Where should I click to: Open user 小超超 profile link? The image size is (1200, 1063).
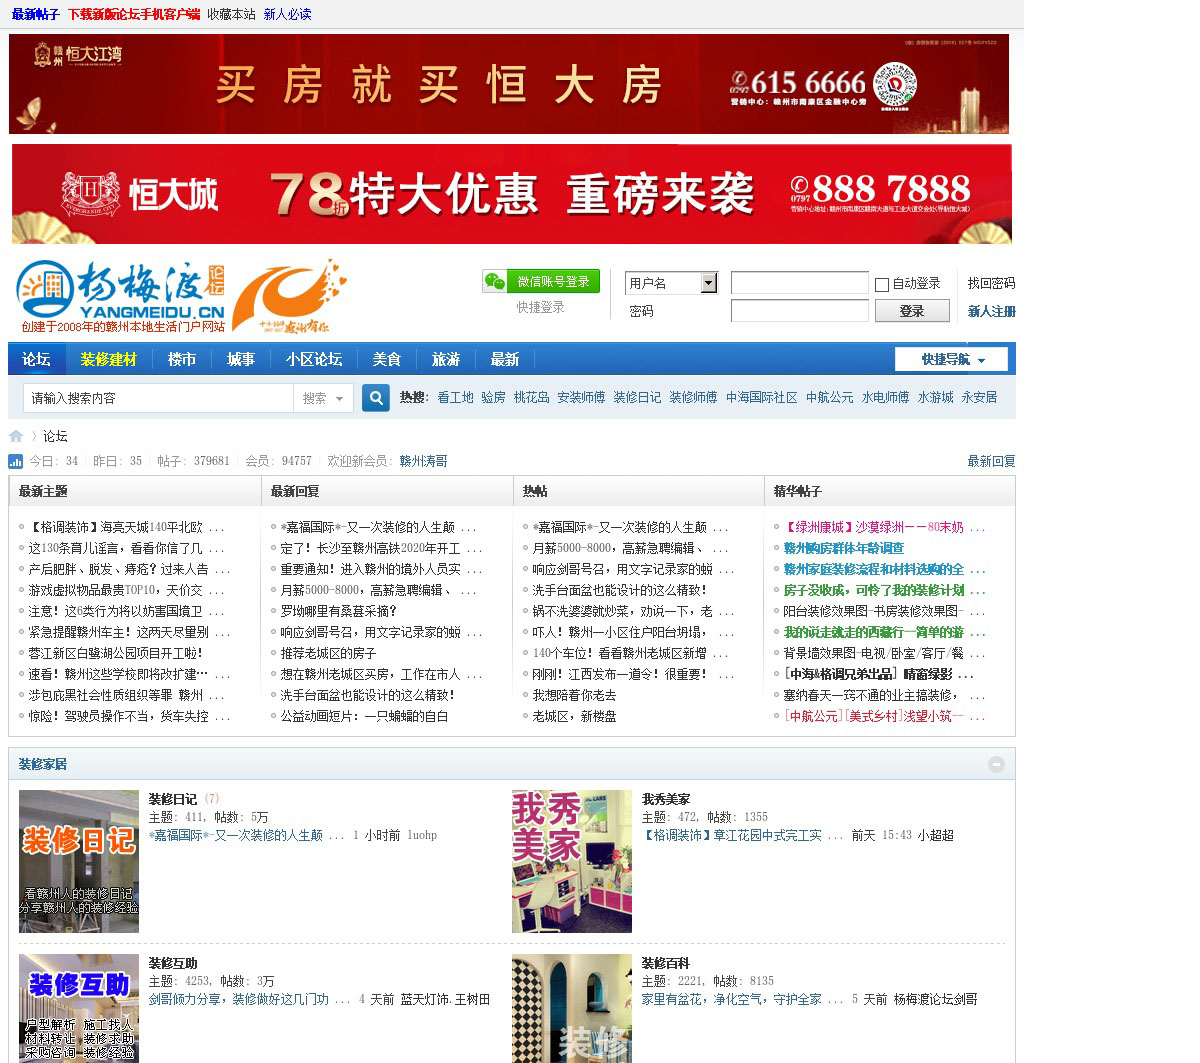click(936, 835)
